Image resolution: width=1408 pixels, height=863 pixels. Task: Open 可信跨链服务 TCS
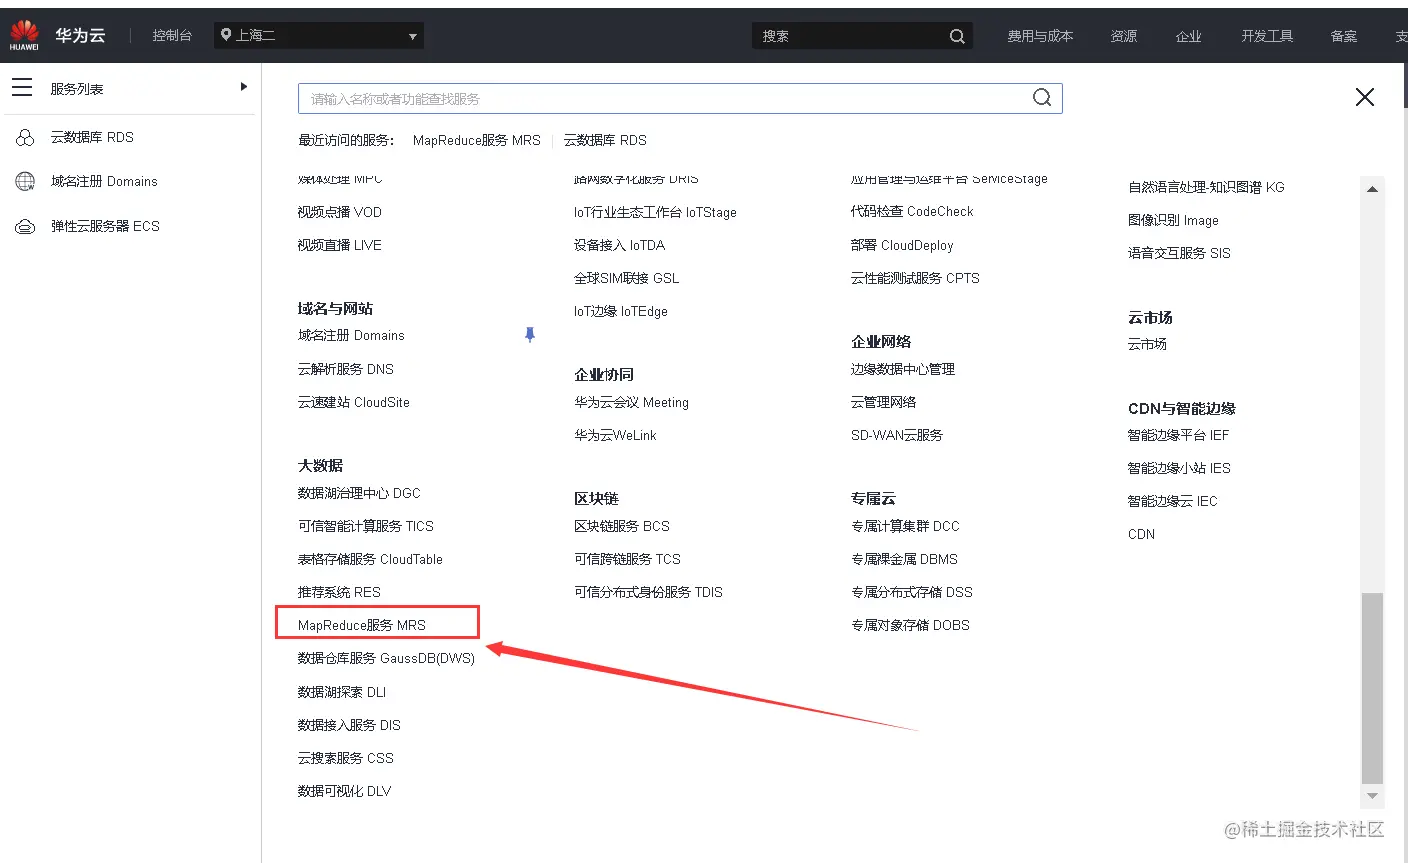[x=627, y=559]
